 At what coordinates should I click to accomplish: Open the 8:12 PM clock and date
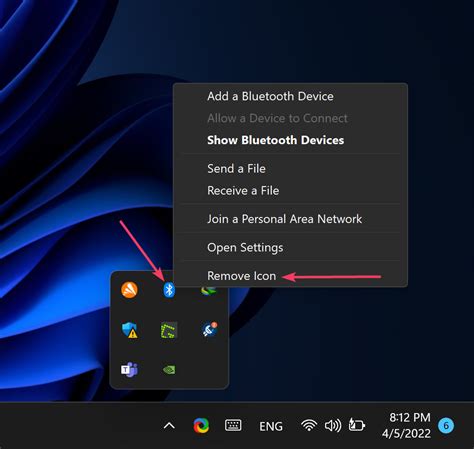pos(406,425)
